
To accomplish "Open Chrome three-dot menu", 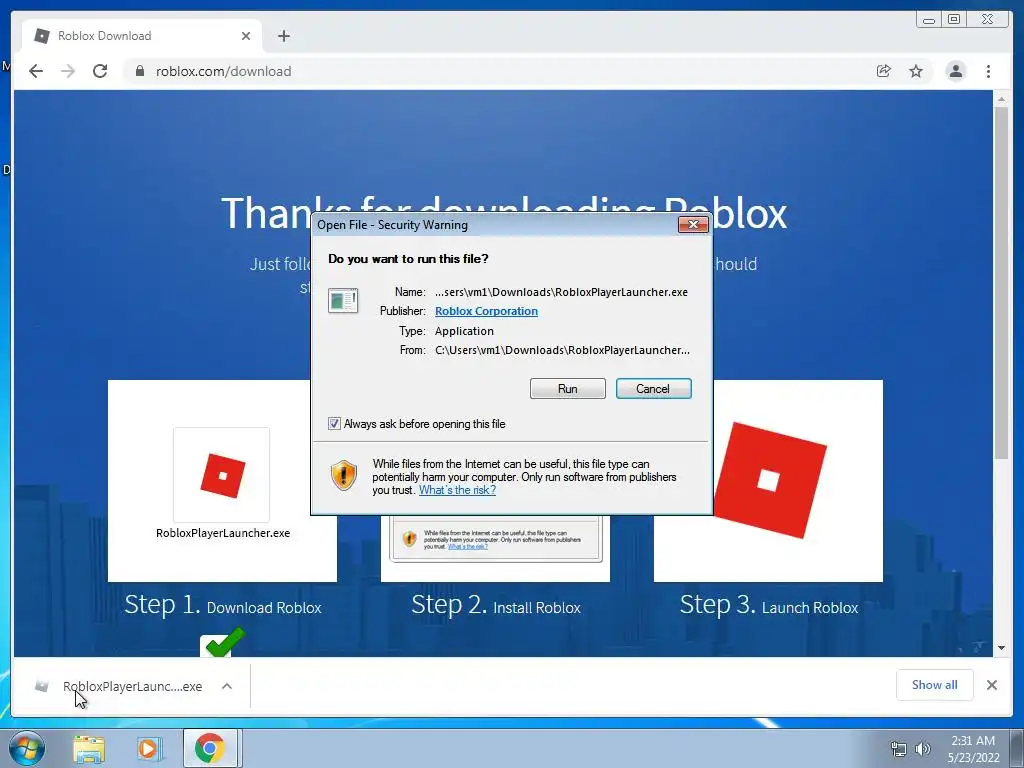I will tap(988, 71).
